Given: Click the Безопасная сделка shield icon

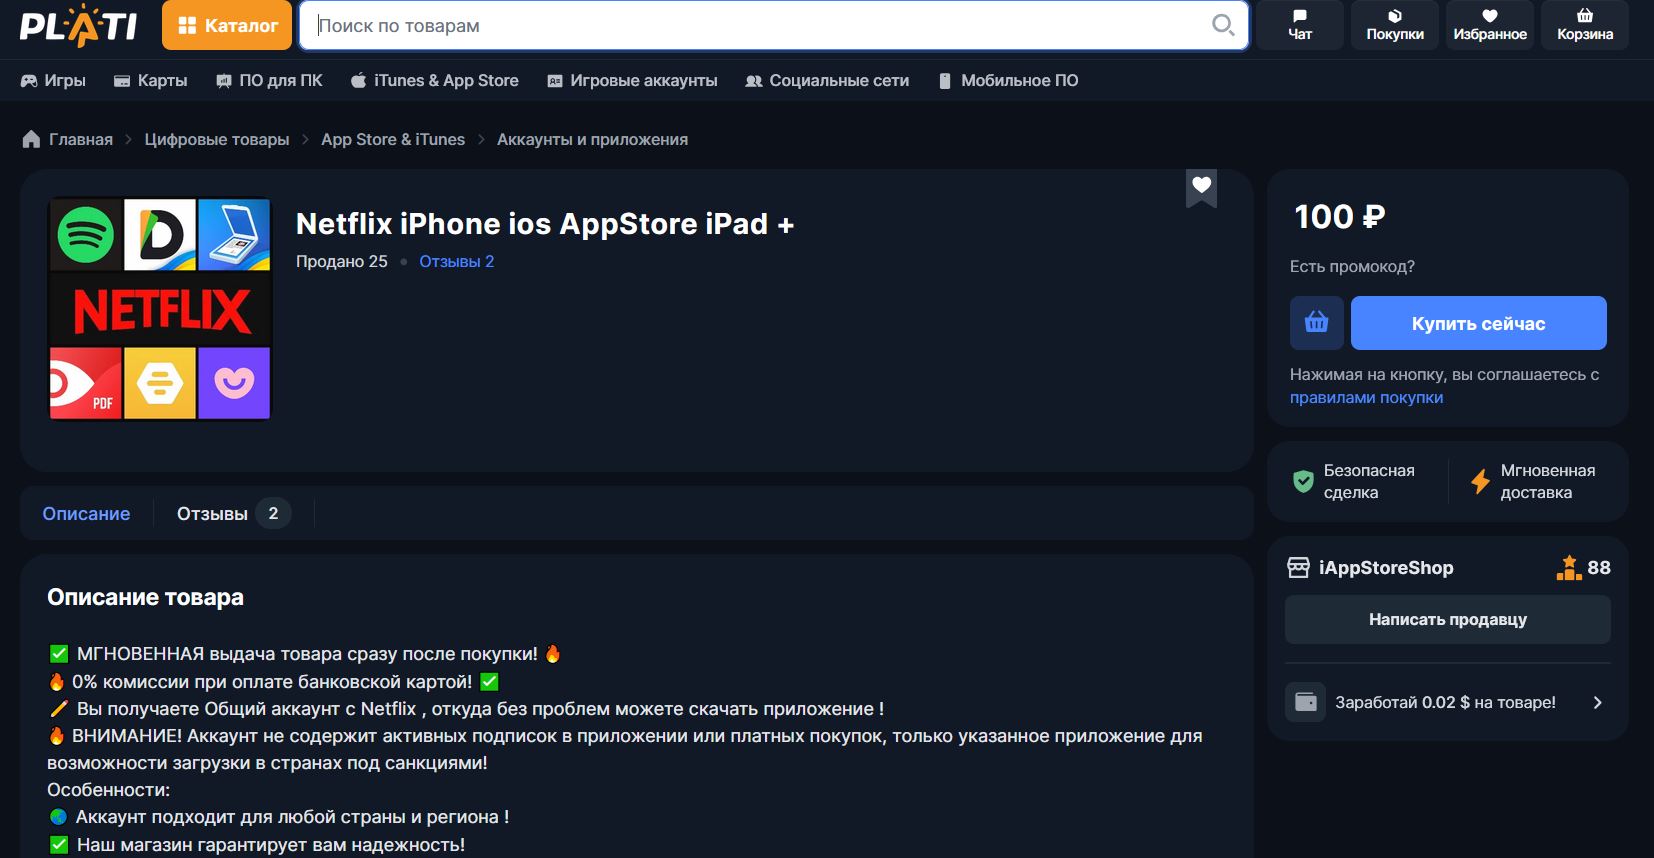Looking at the screenshot, I should click(x=1303, y=481).
